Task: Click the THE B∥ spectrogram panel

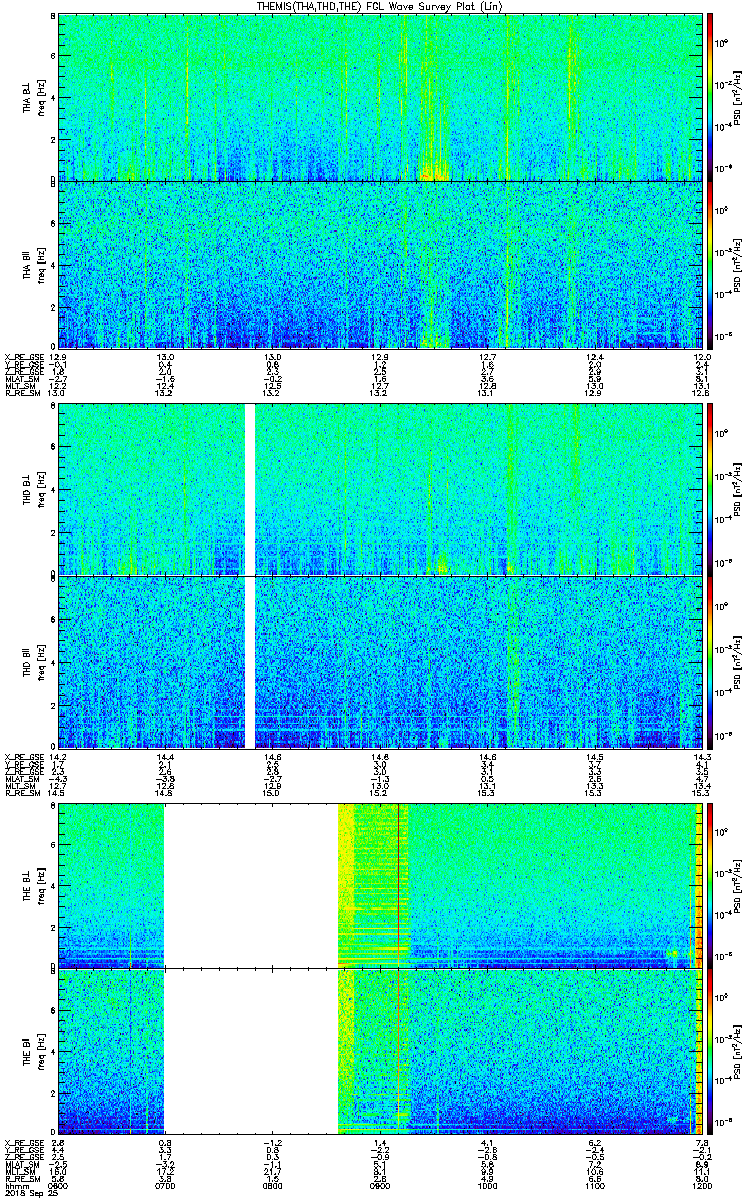Action: point(379,1050)
